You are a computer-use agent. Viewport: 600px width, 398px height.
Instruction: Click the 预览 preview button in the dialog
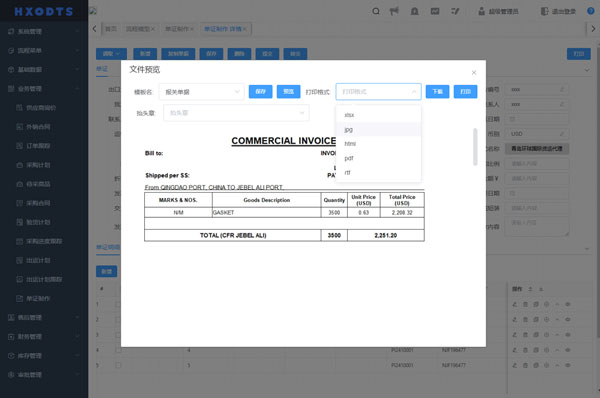289,91
